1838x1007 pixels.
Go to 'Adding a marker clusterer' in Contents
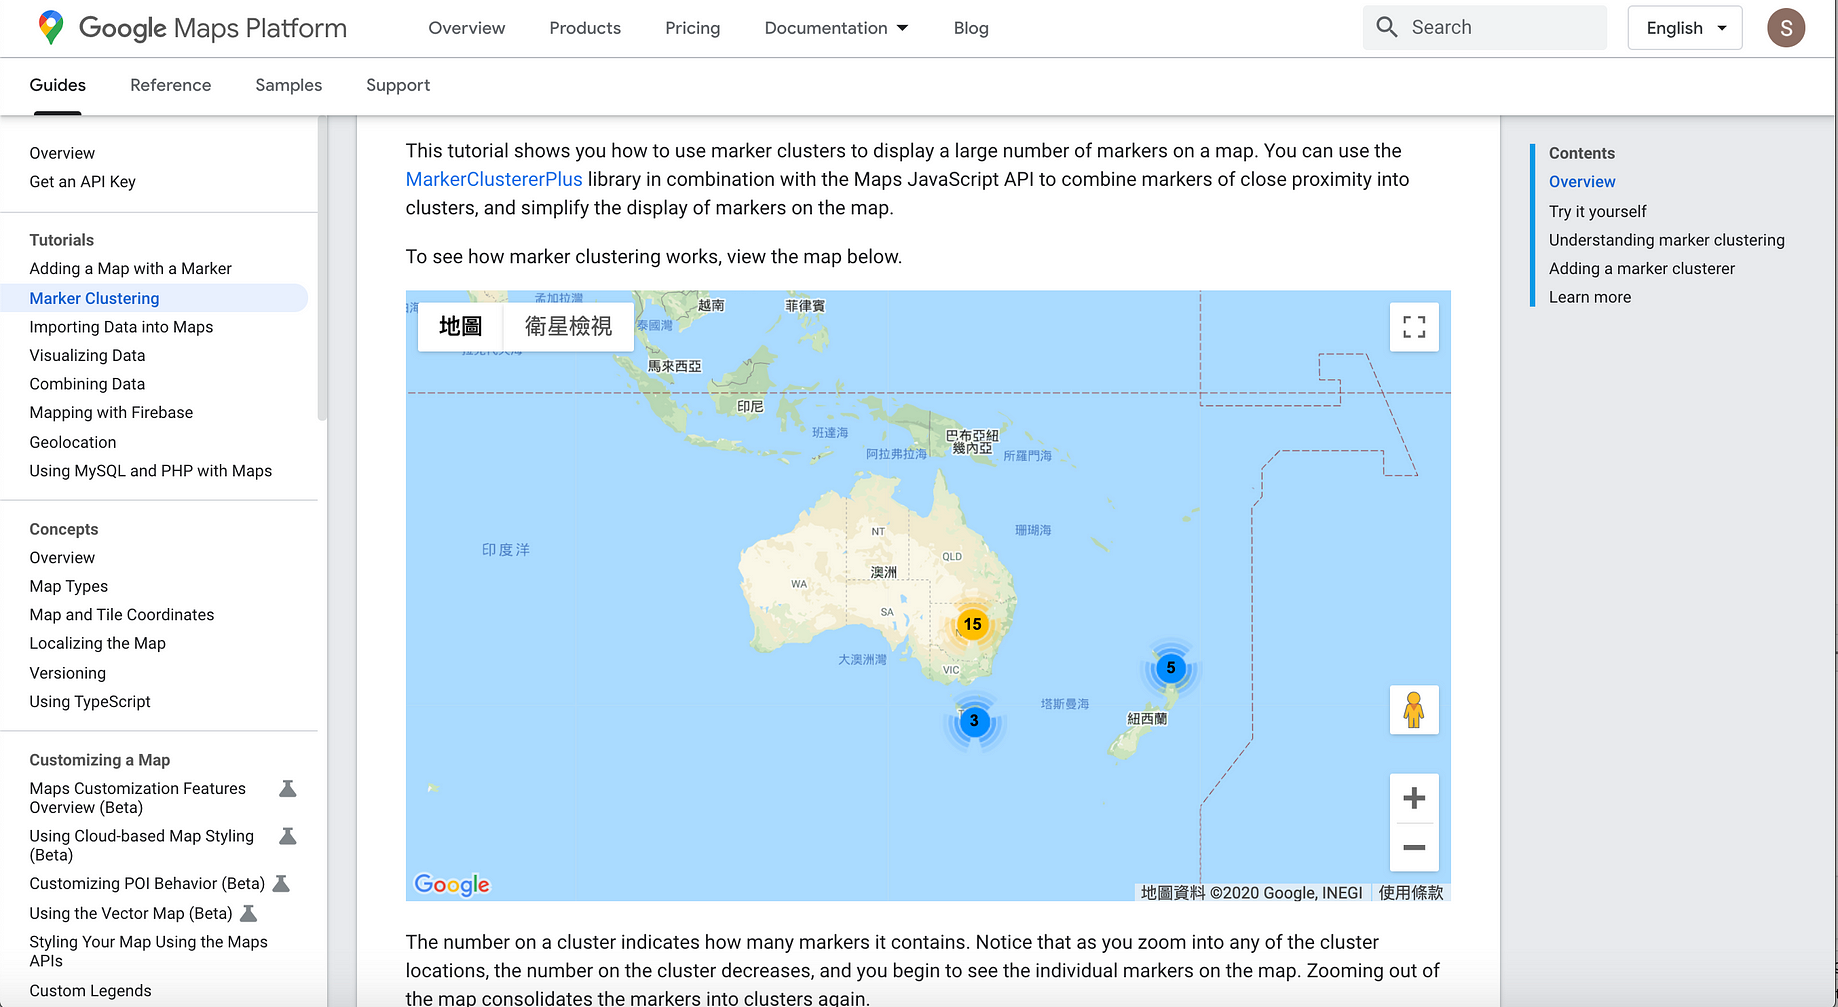[x=1642, y=268]
